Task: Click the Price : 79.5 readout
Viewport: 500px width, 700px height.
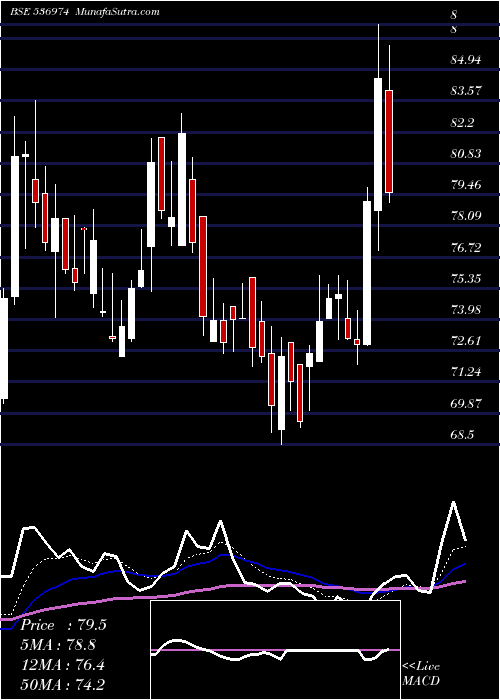Action: pos(63,625)
